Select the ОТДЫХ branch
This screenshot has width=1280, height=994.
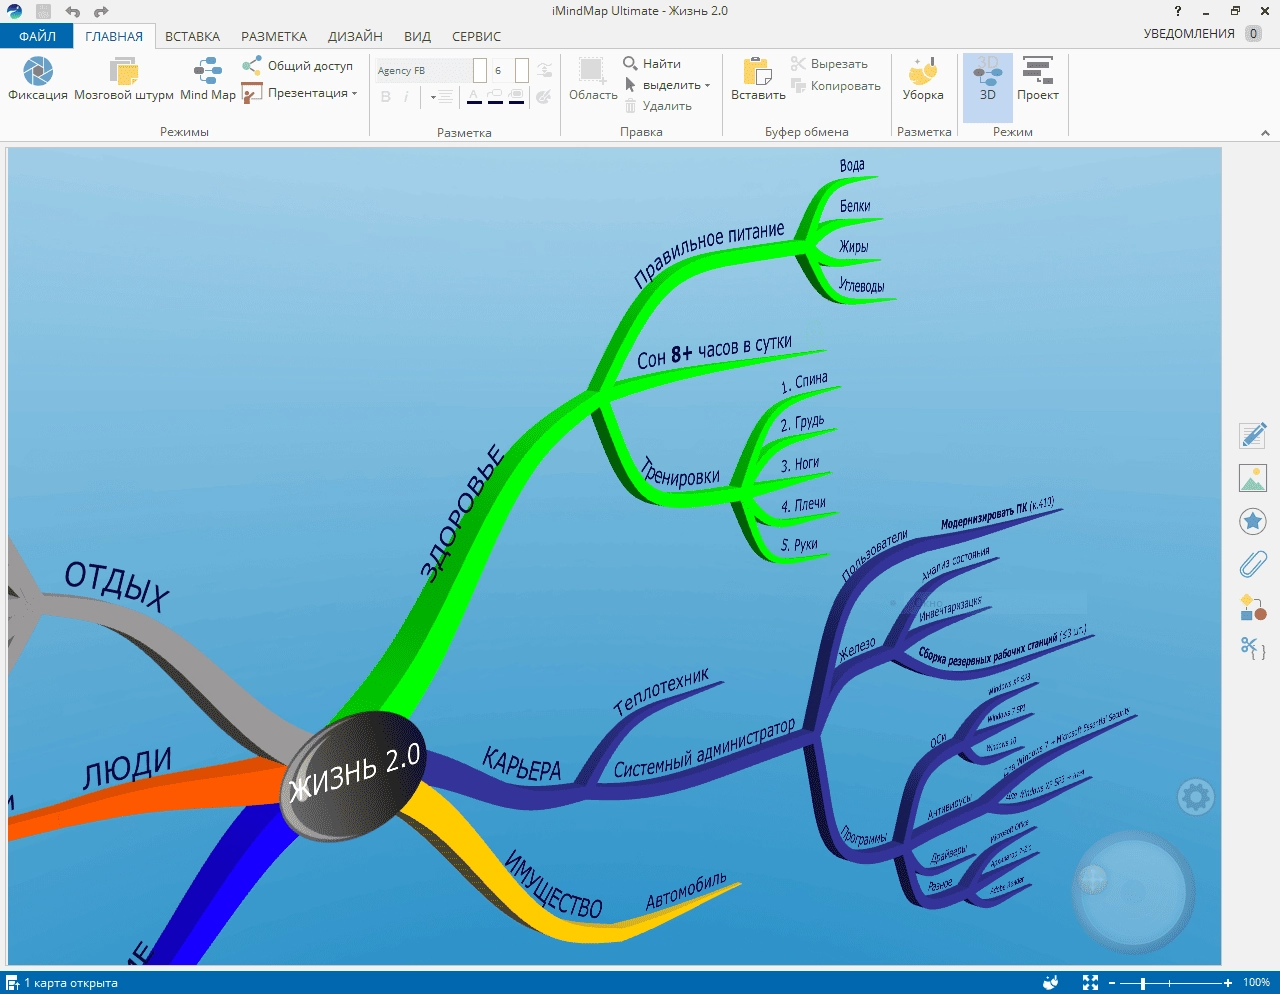pyautogui.click(x=117, y=586)
